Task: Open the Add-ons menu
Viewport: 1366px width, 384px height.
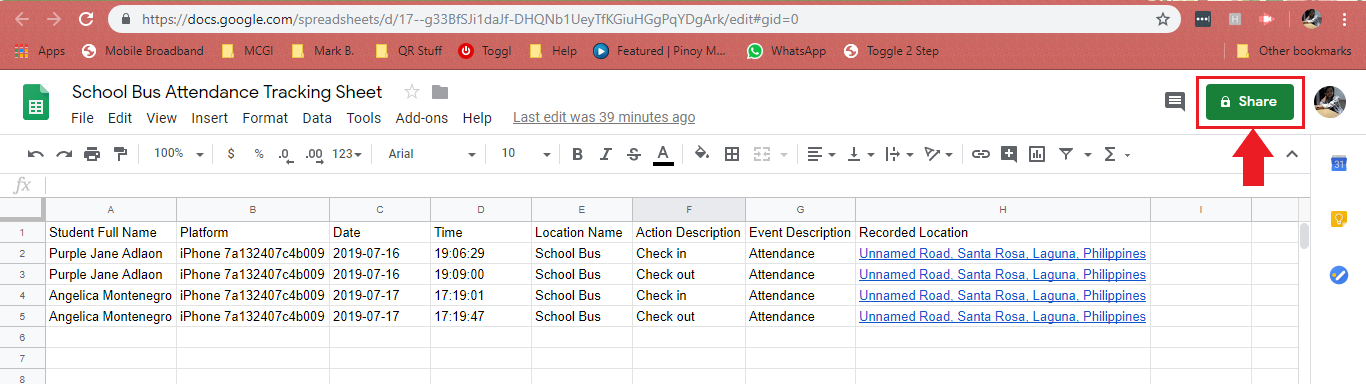Action: (x=422, y=118)
